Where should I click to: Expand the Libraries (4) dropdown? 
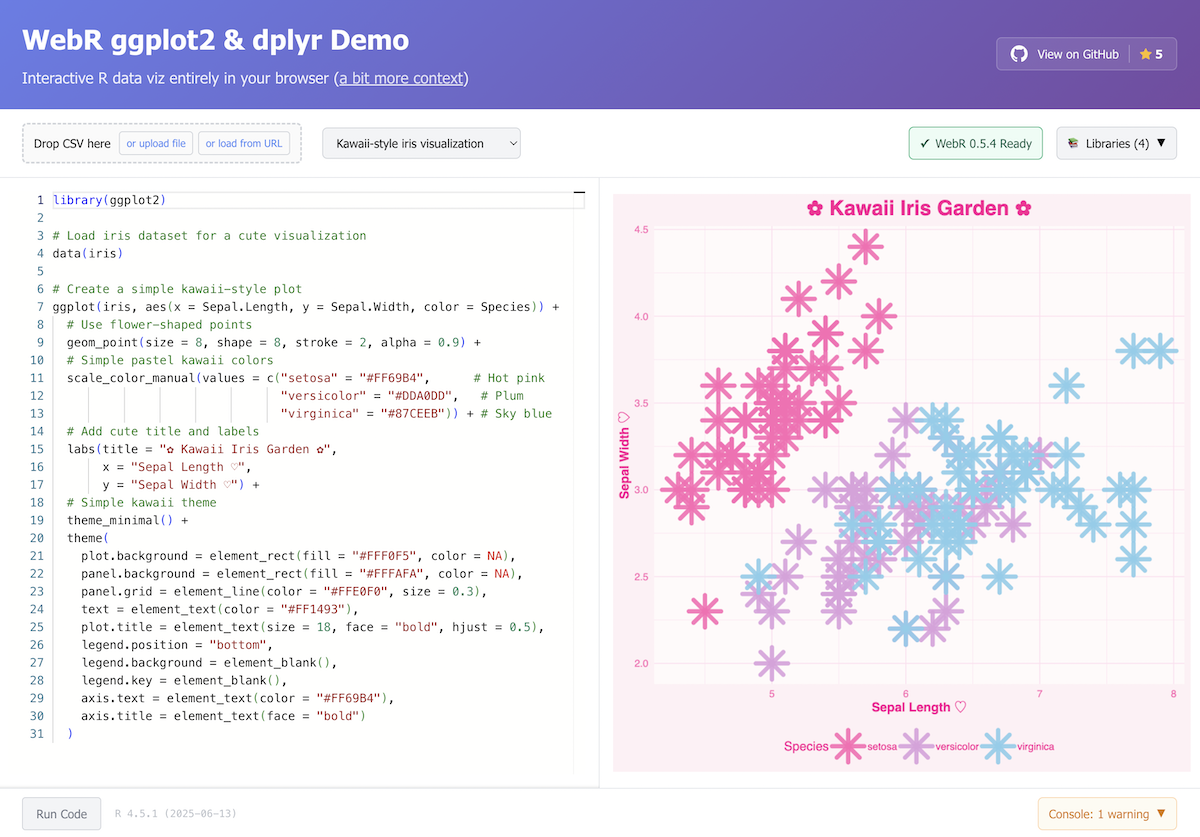point(1116,143)
